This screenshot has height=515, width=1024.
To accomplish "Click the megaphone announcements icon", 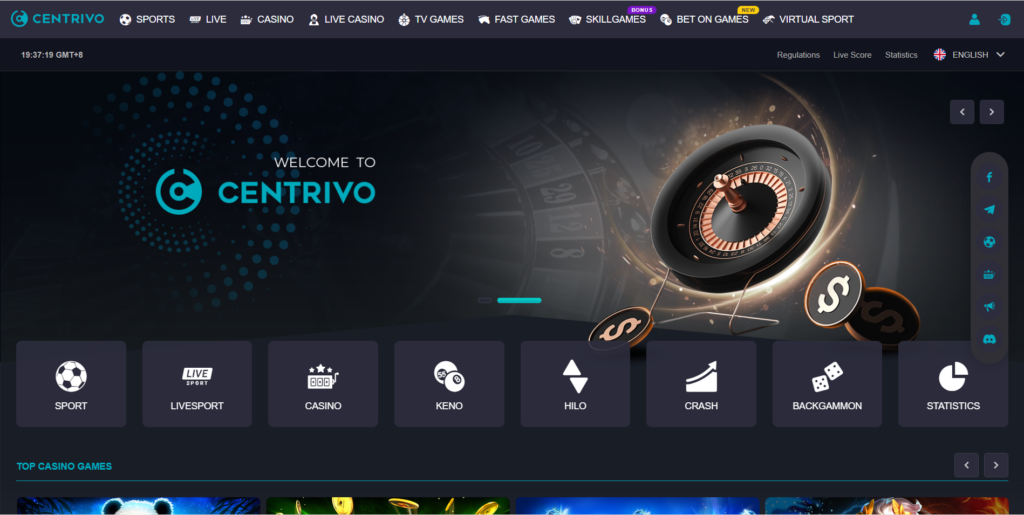I will 989,307.
